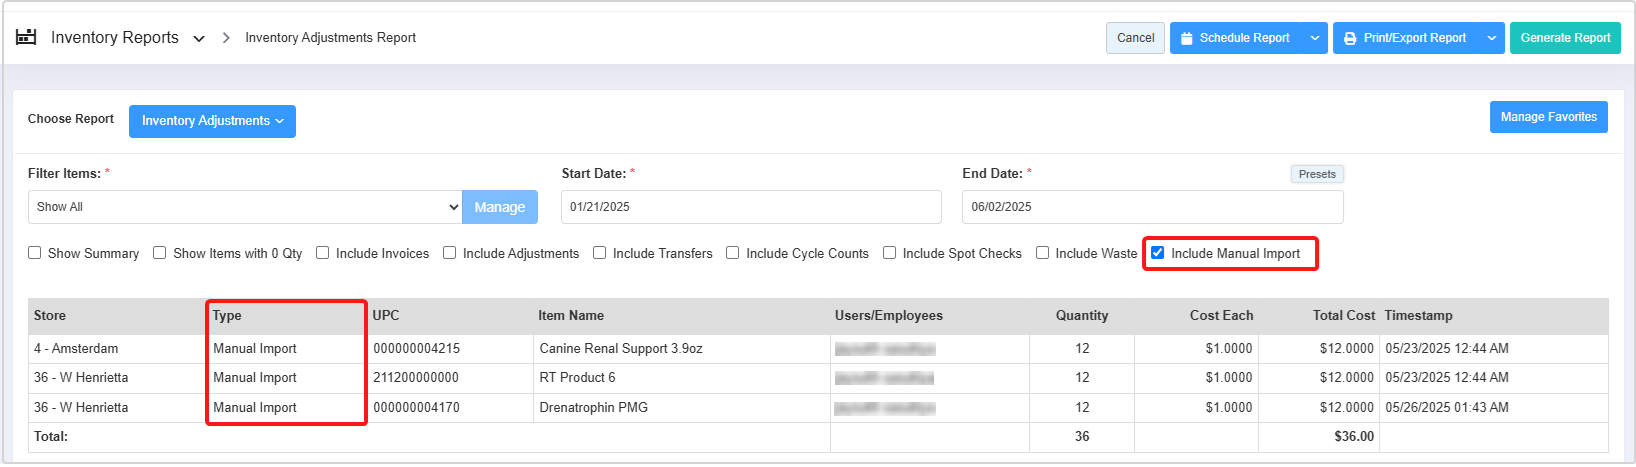Screen dimensions: 1636x467
Task: Uncheck Include Manual Import
Action: (x=1158, y=253)
